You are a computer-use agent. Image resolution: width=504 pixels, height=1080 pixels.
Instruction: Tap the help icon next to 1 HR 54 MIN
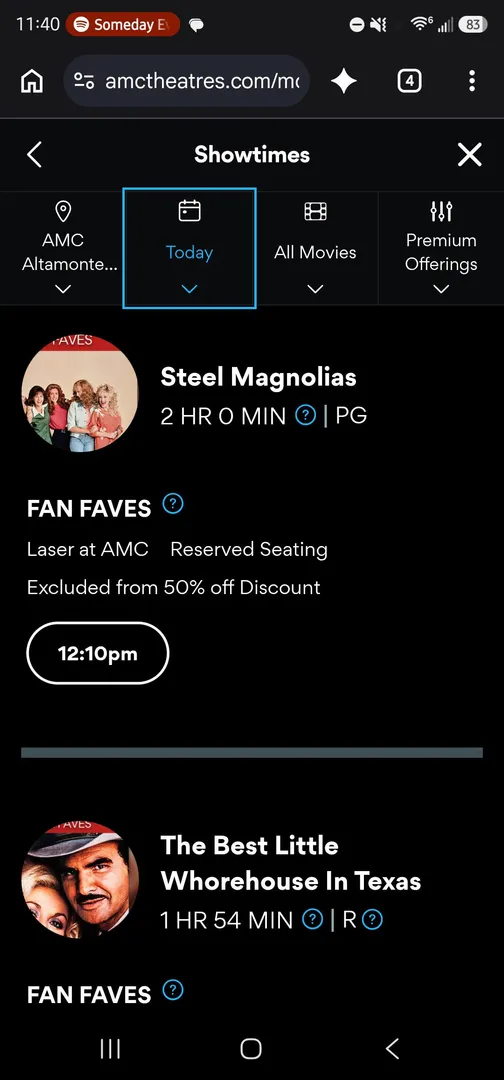pos(313,919)
